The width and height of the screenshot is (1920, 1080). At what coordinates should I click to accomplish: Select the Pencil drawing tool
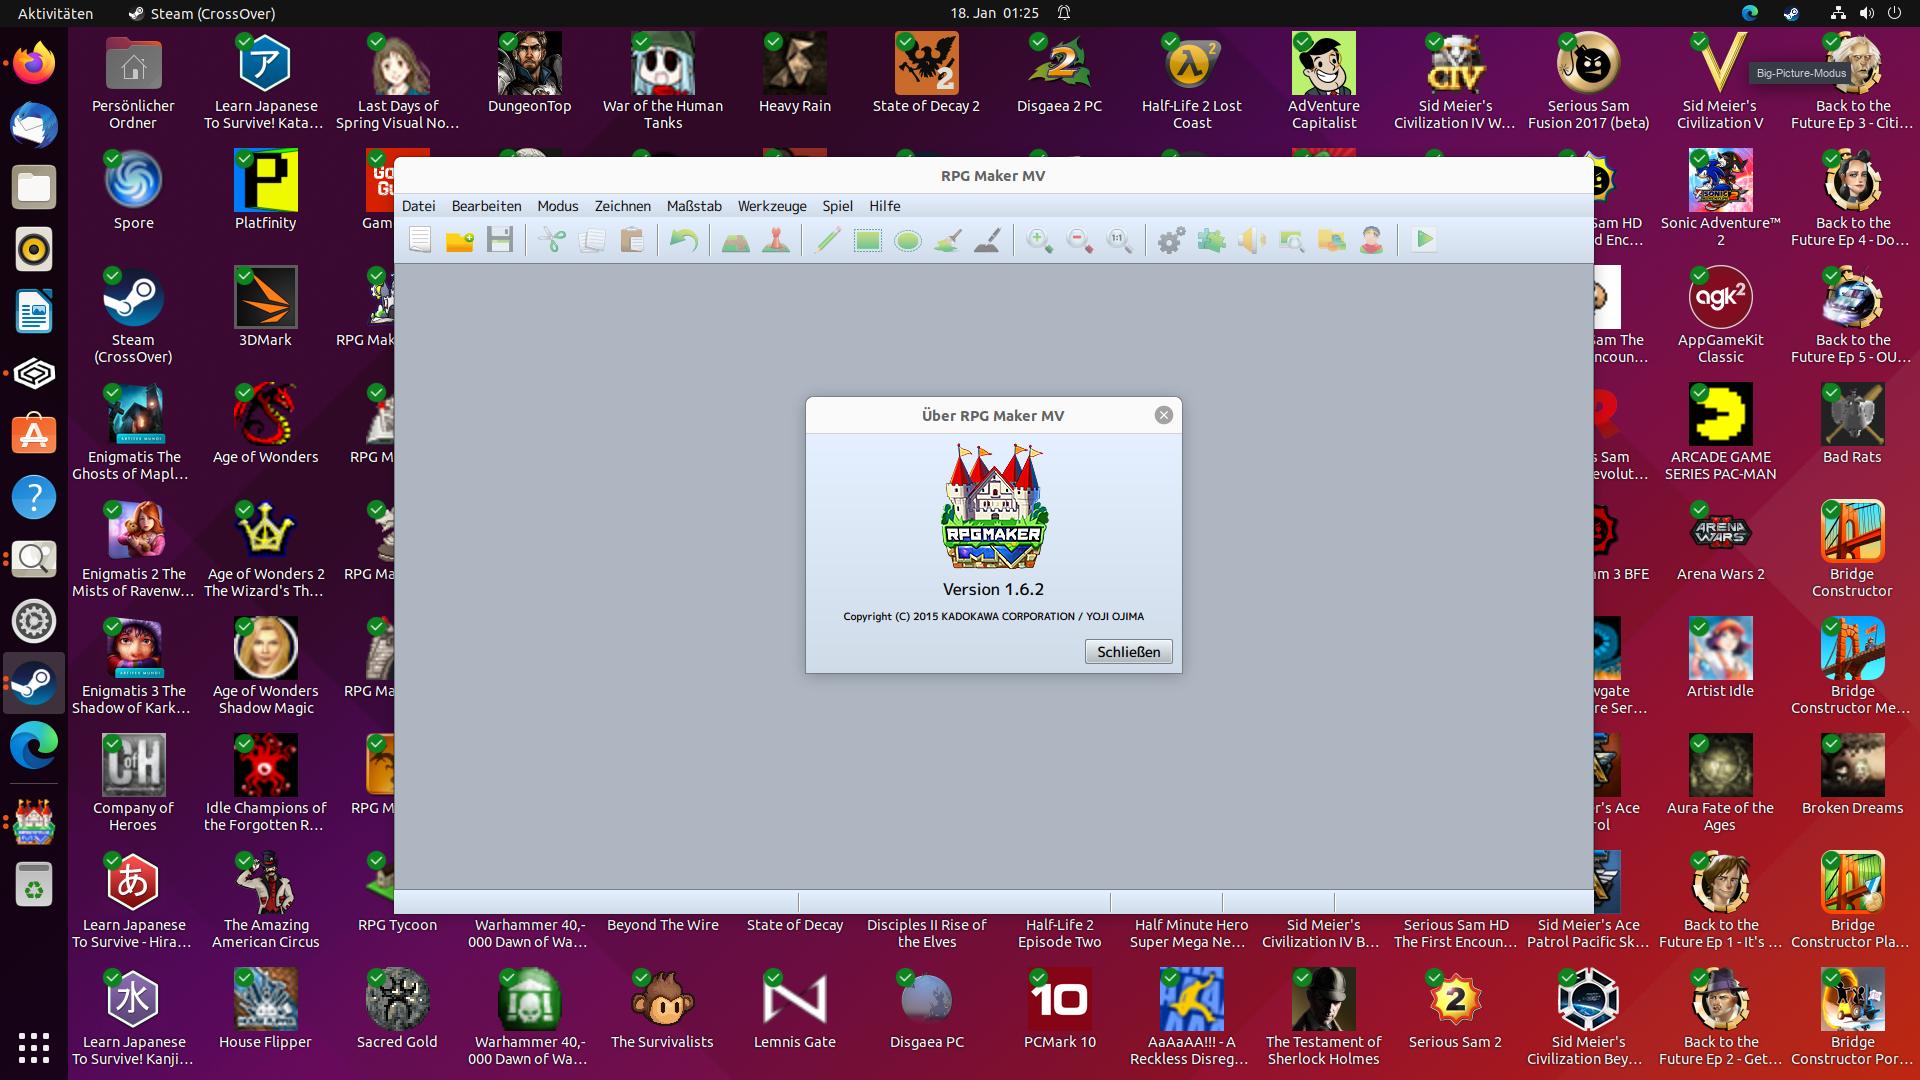(x=827, y=240)
